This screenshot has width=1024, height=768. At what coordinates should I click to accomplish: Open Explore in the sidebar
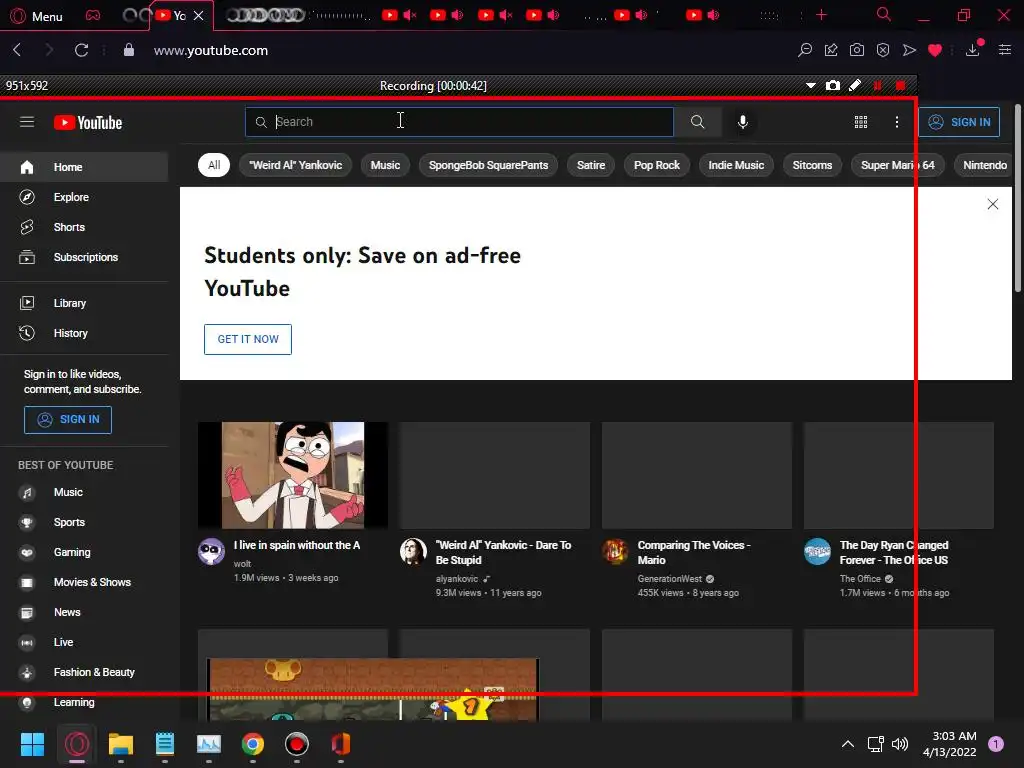pos(84,197)
